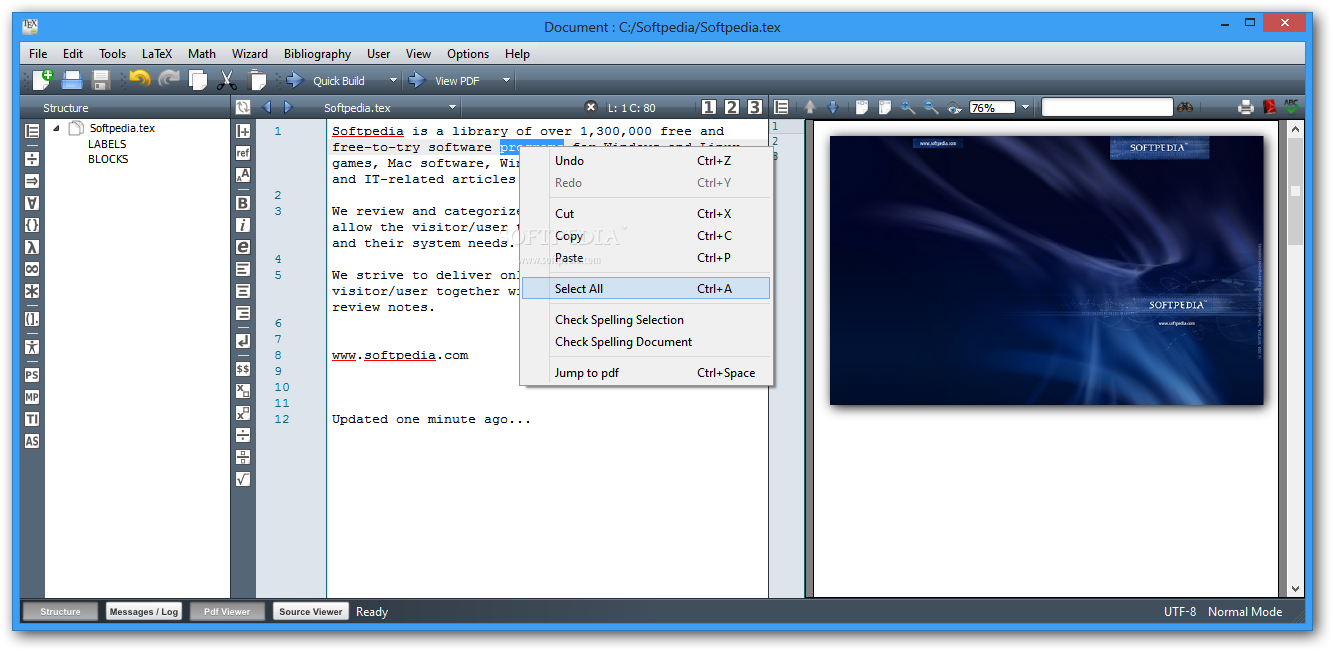Click the superscript x icon
The width and height of the screenshot is (1333, 651).
(x=243, y=413)
